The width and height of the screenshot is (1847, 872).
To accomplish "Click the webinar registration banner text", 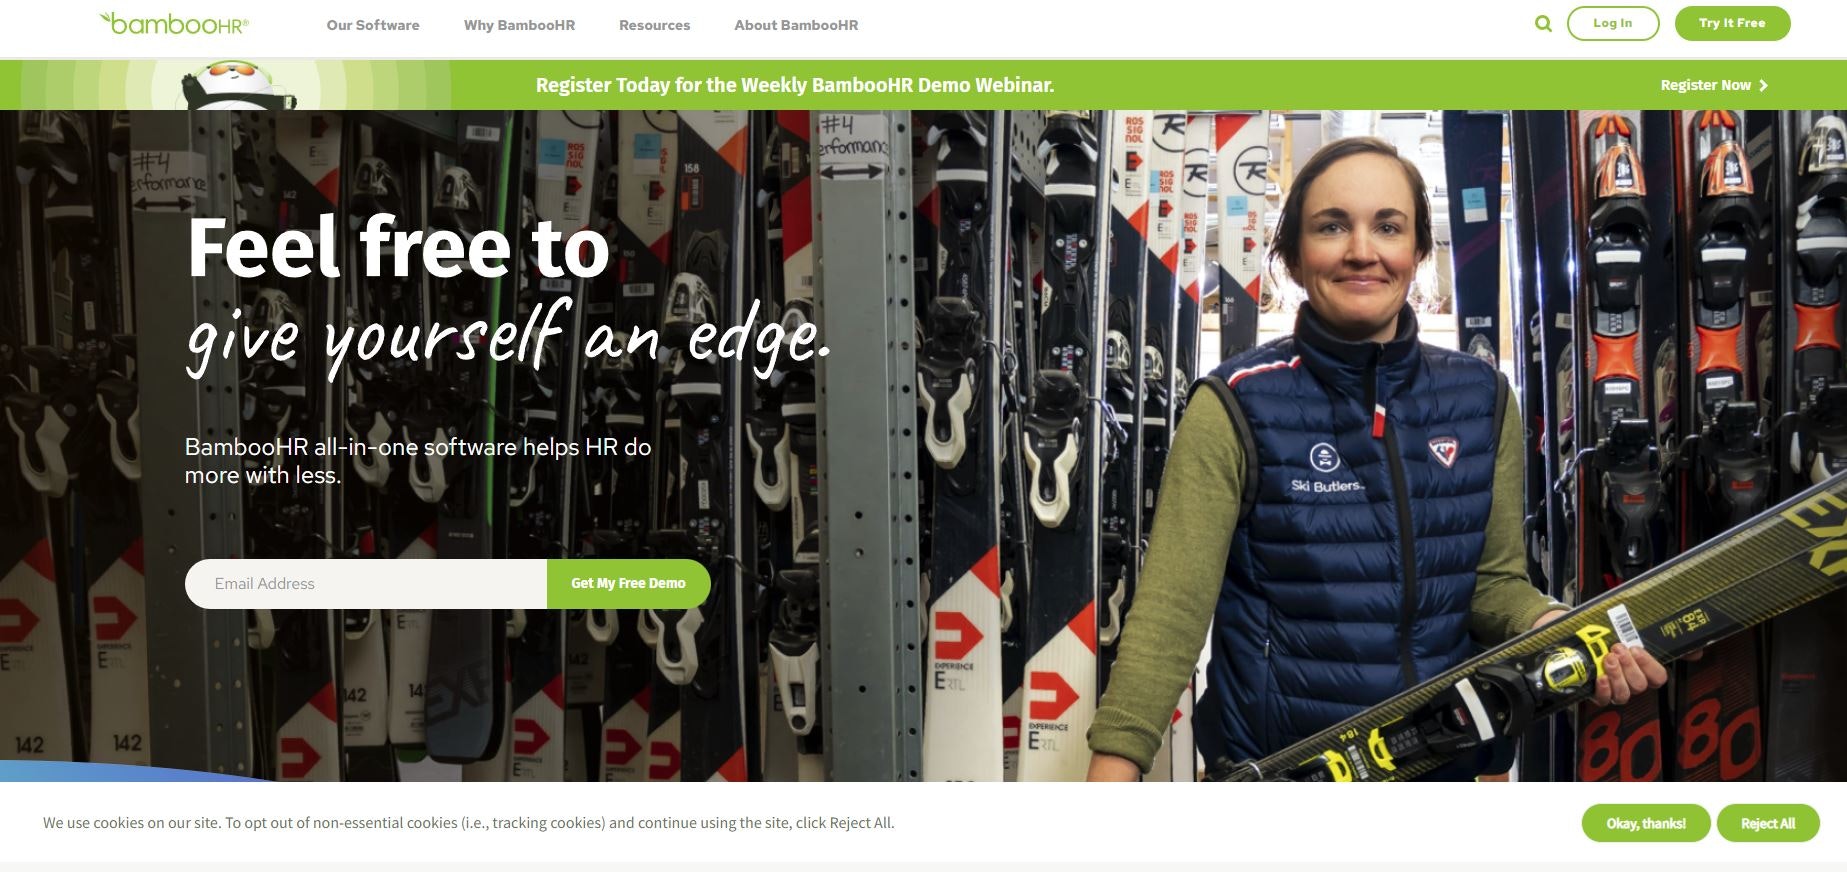I will click(x=795, y=85).
